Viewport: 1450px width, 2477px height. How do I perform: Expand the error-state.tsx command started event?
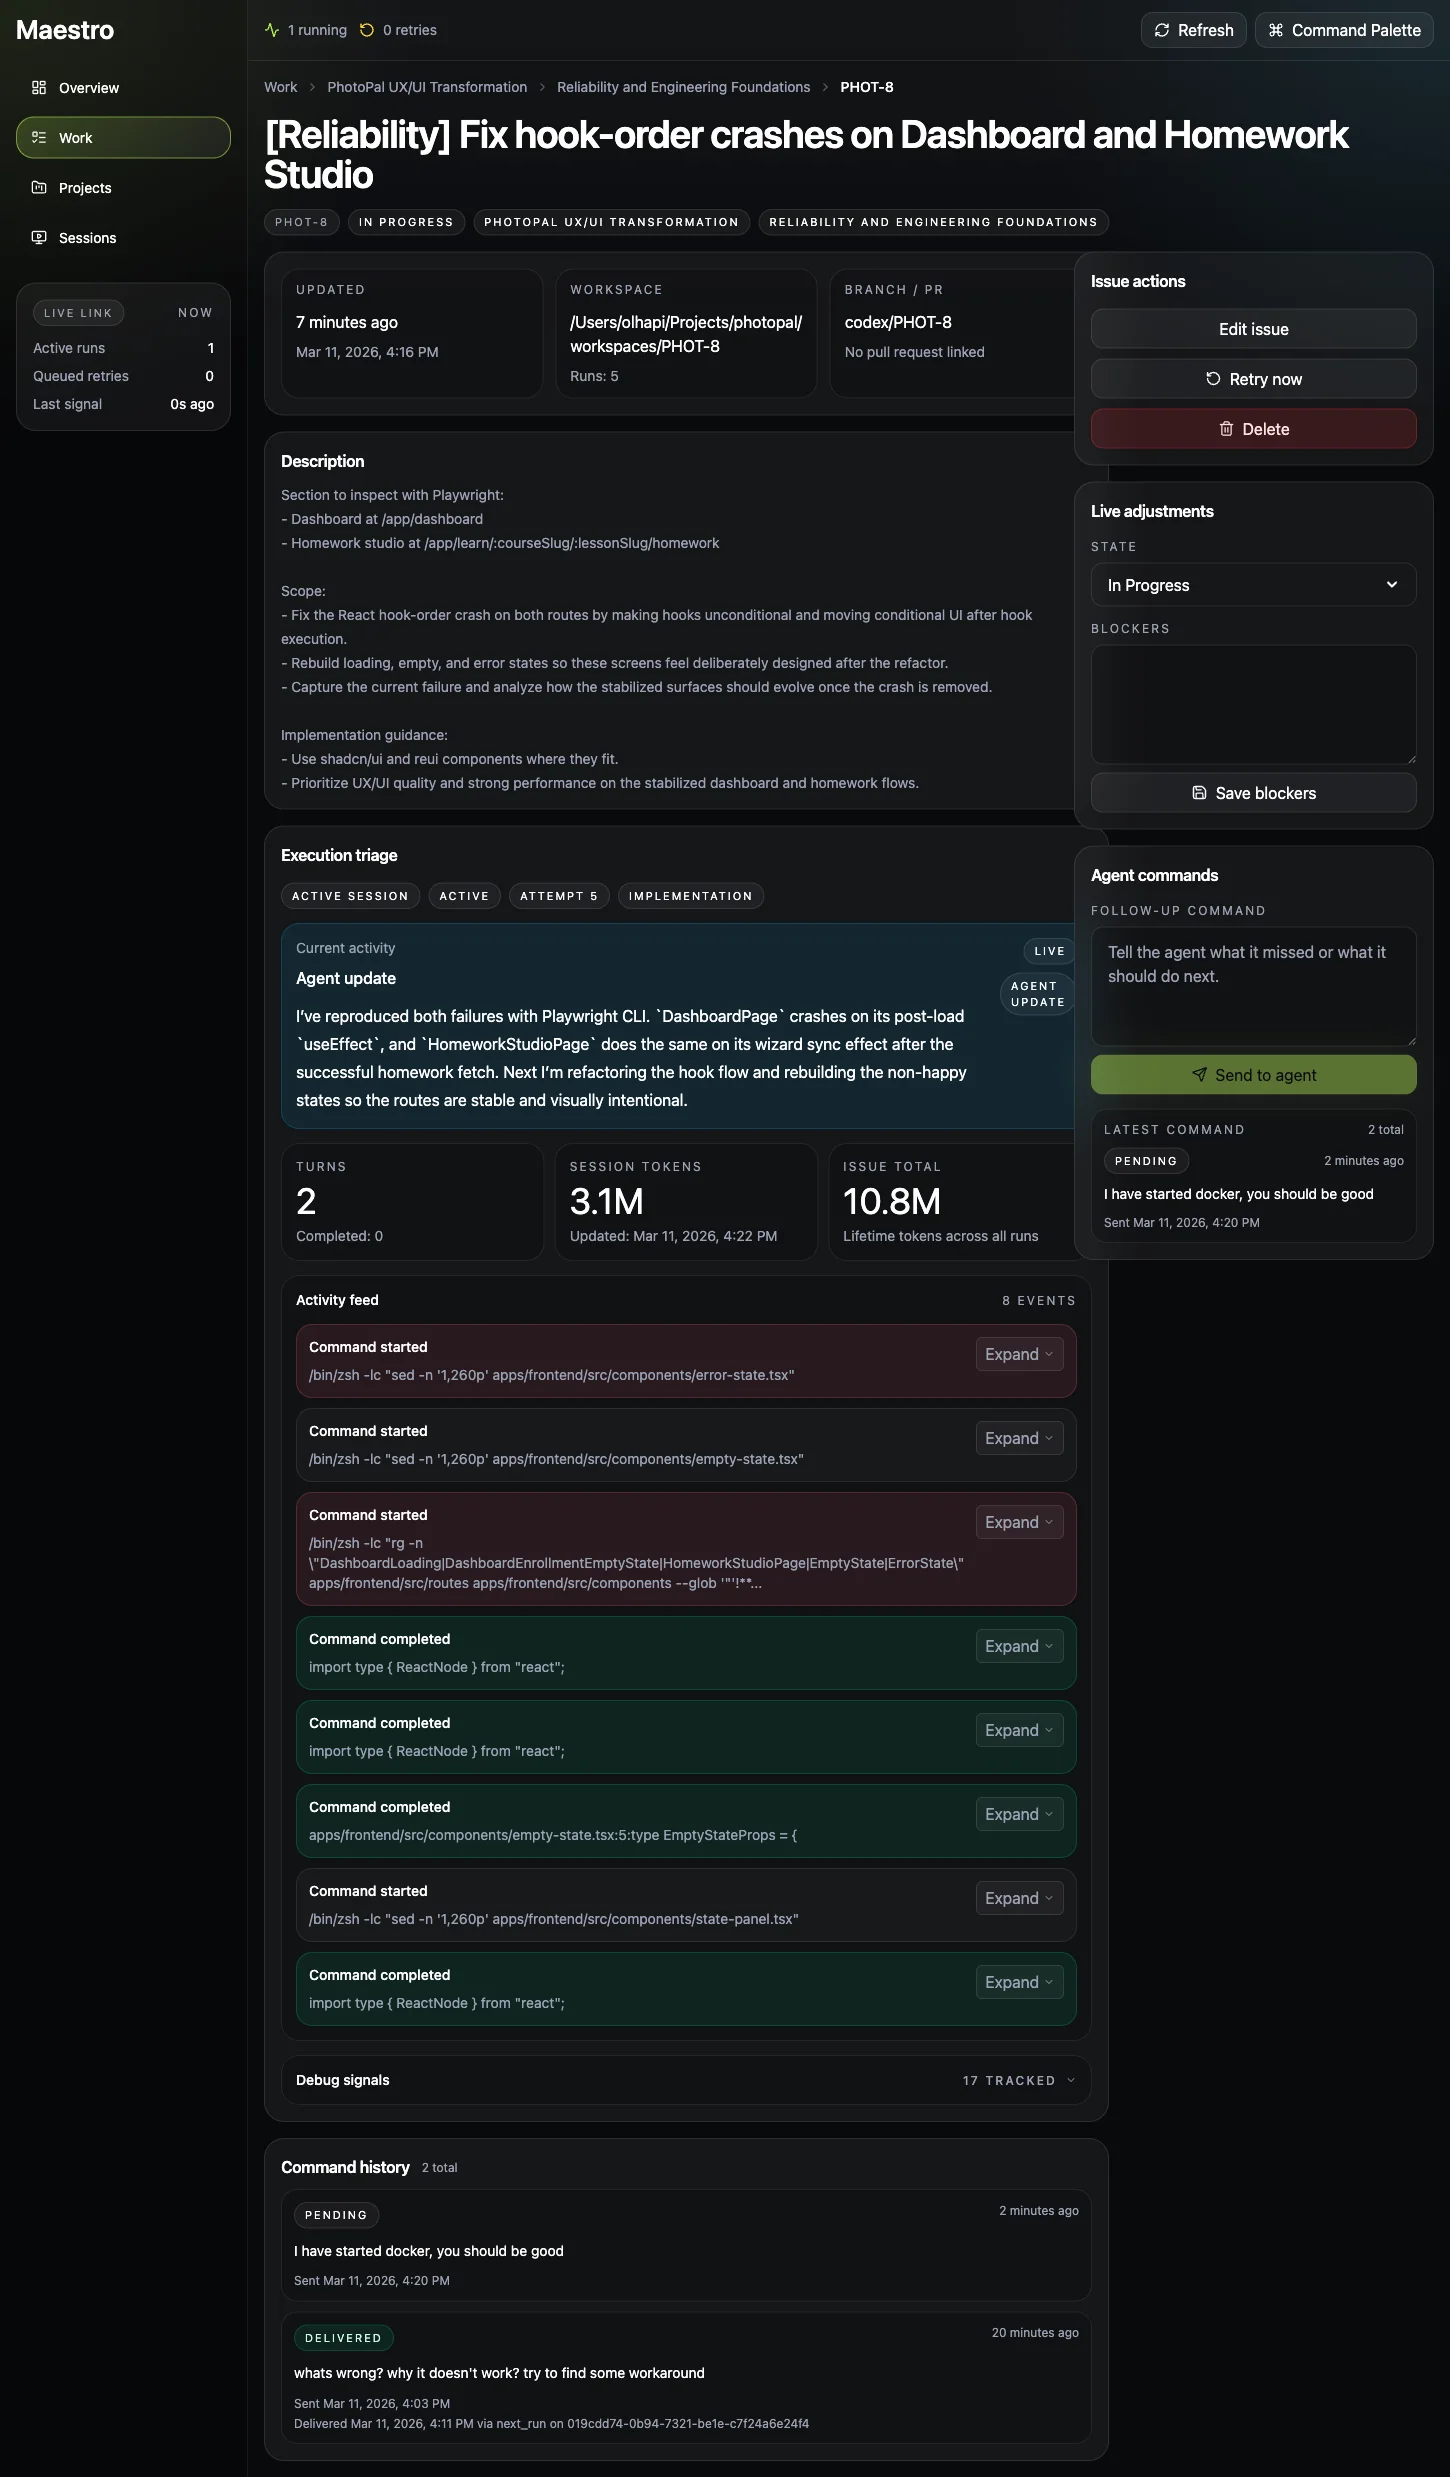[x=1018, y=1354]
